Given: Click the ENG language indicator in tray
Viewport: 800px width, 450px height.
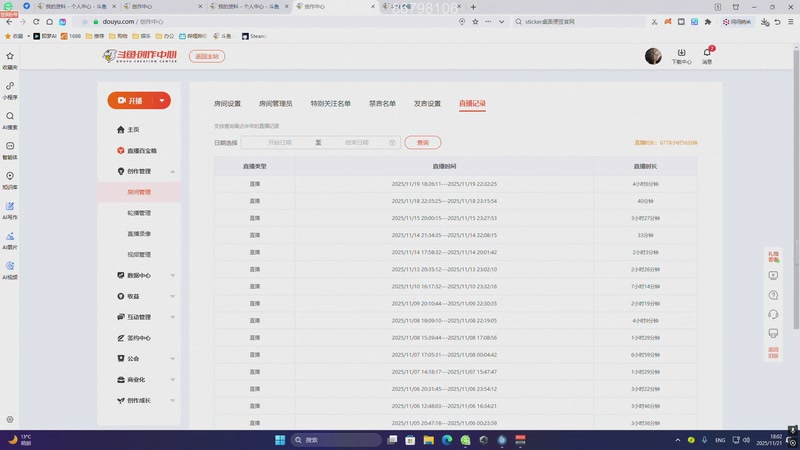Looking at the screenshot, I should pos(720,440).
